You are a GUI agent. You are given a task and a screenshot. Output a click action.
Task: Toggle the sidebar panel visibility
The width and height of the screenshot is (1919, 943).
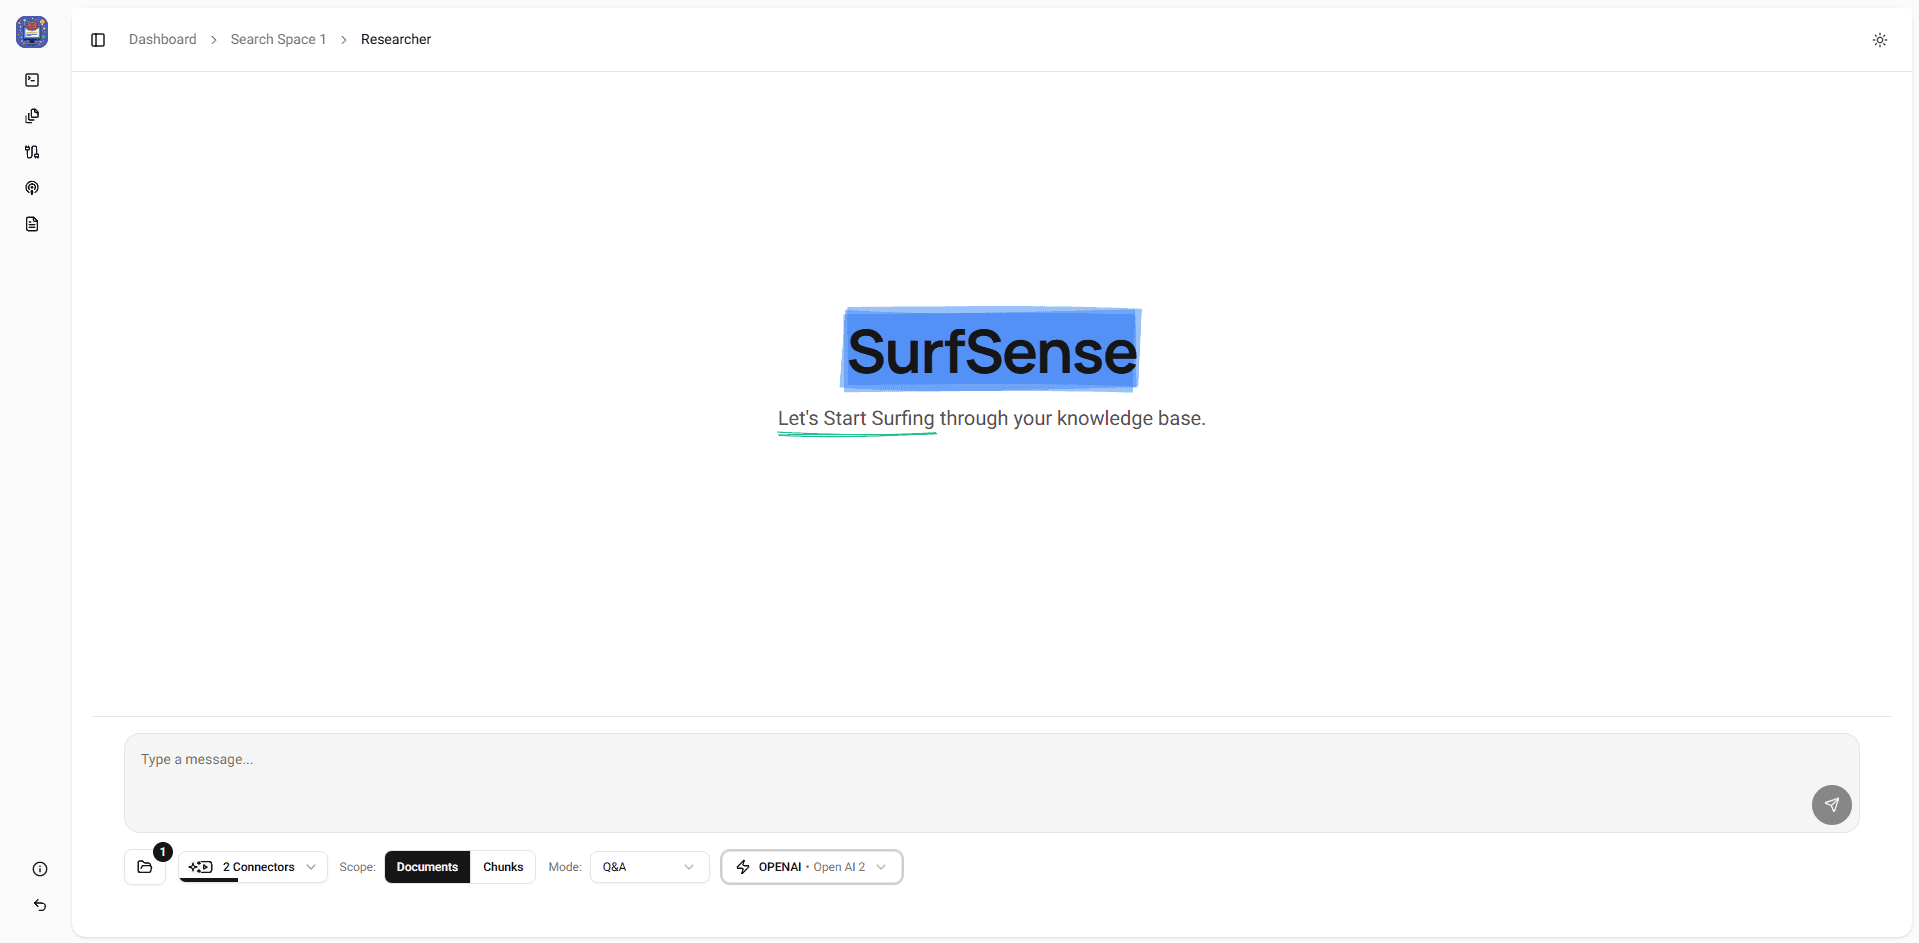pos(98,40)
